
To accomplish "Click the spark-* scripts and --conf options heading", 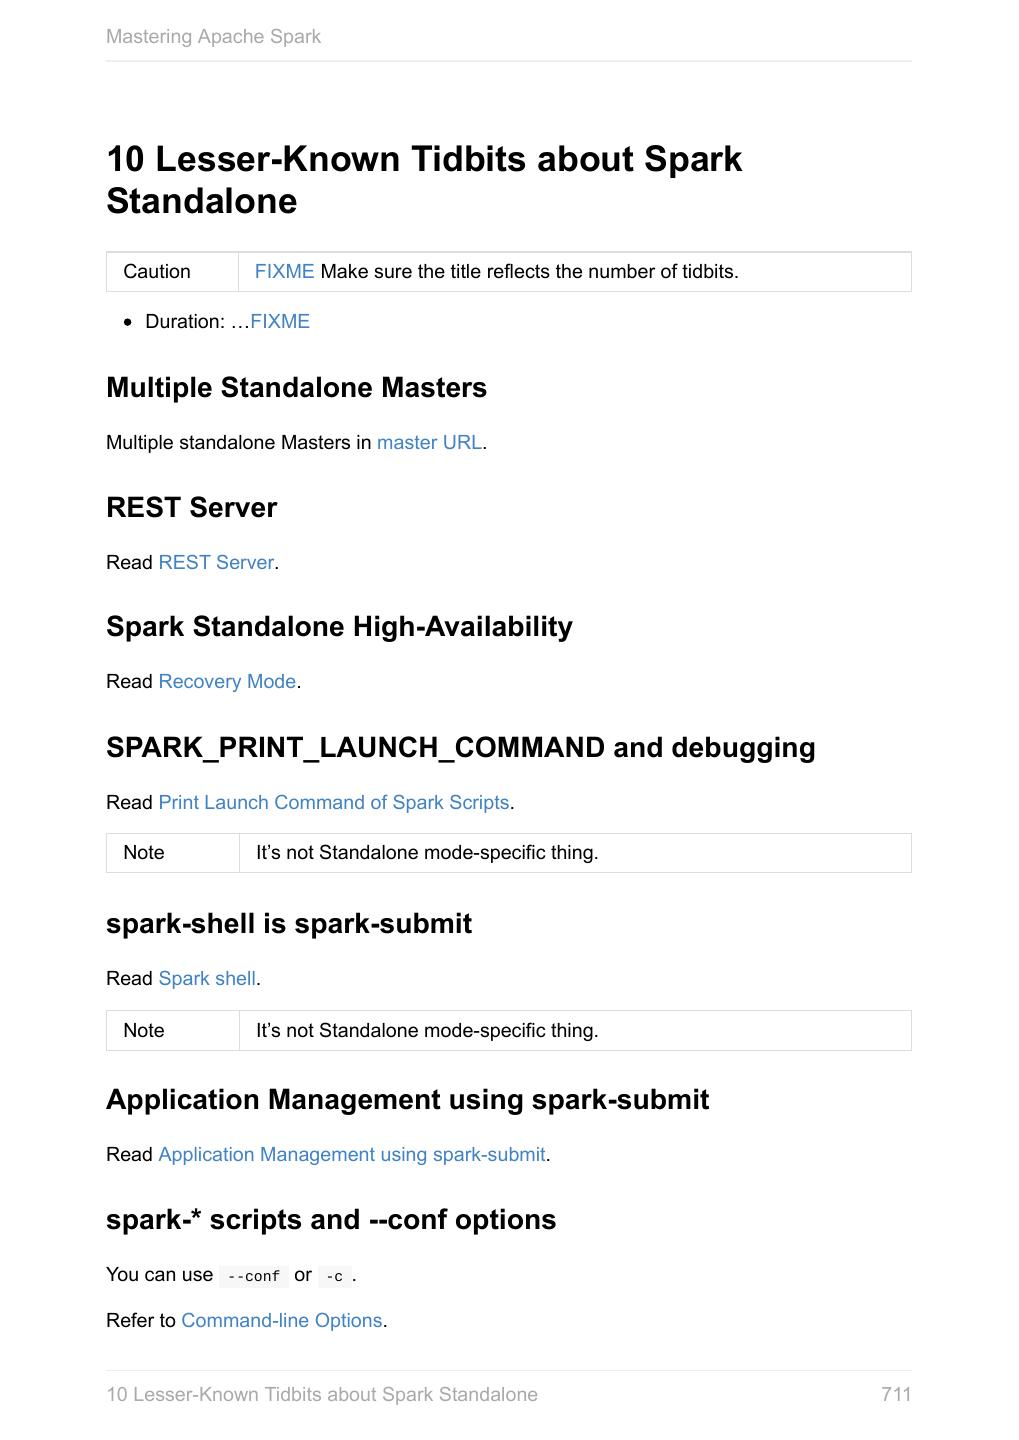I will pyautogui.click(x=331, y=1220).
